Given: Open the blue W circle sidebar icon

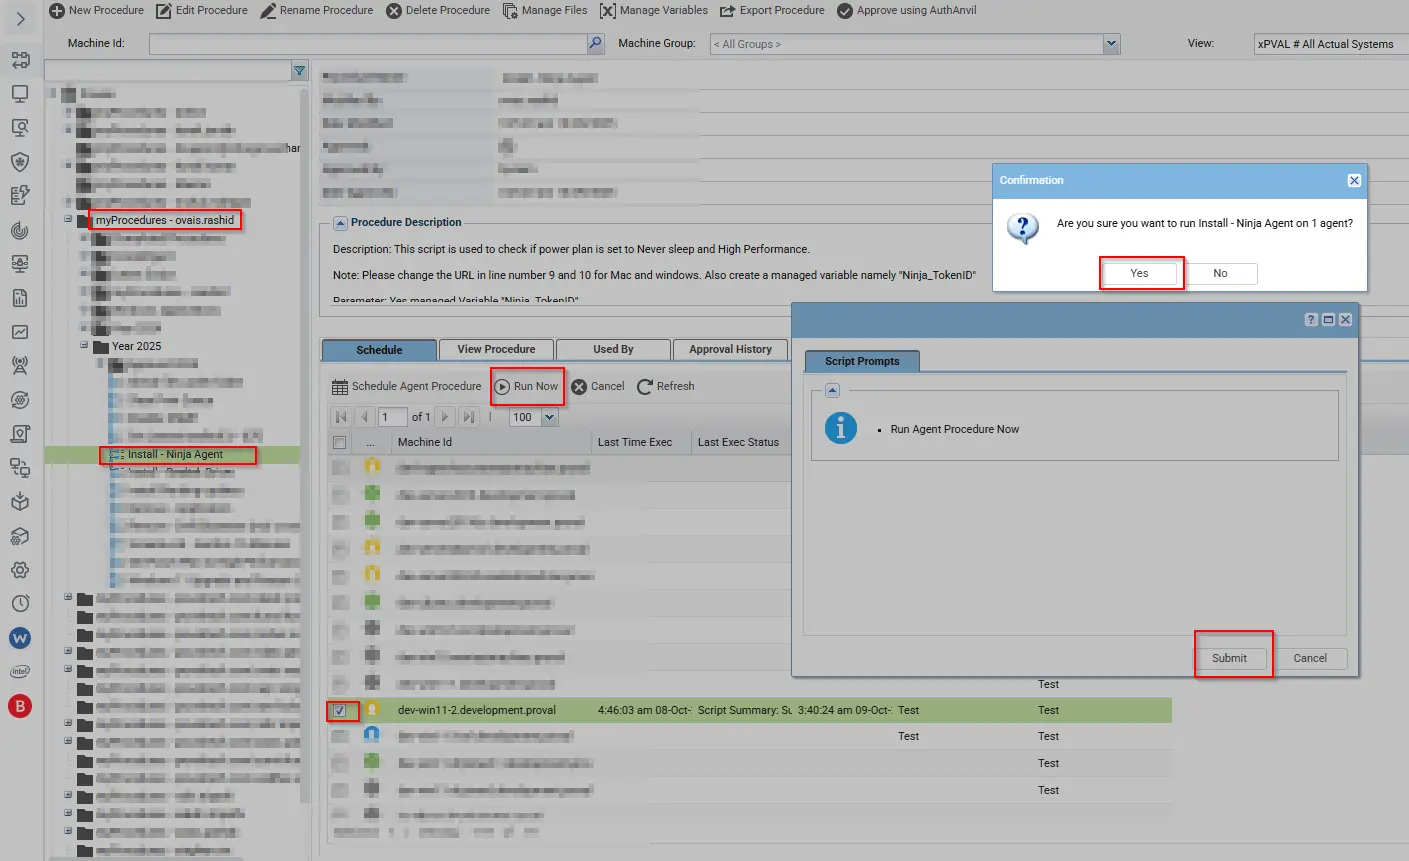Looking at the screenshot, I should point(20,638).
